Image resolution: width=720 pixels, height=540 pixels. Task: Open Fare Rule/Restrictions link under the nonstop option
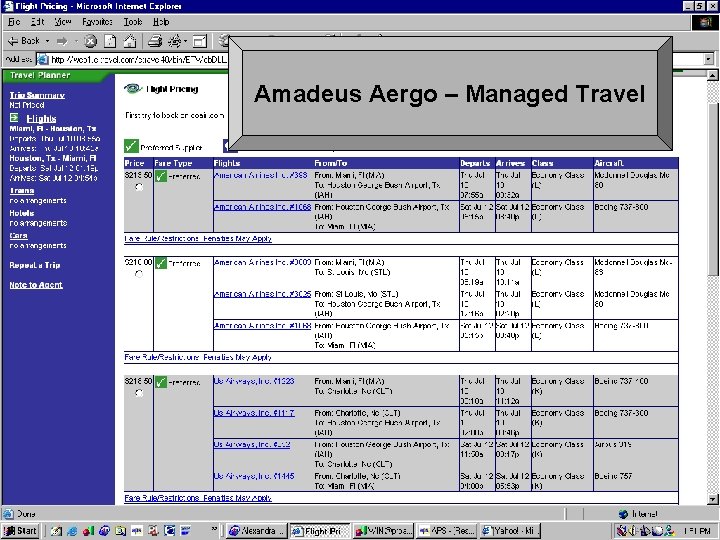198,239
